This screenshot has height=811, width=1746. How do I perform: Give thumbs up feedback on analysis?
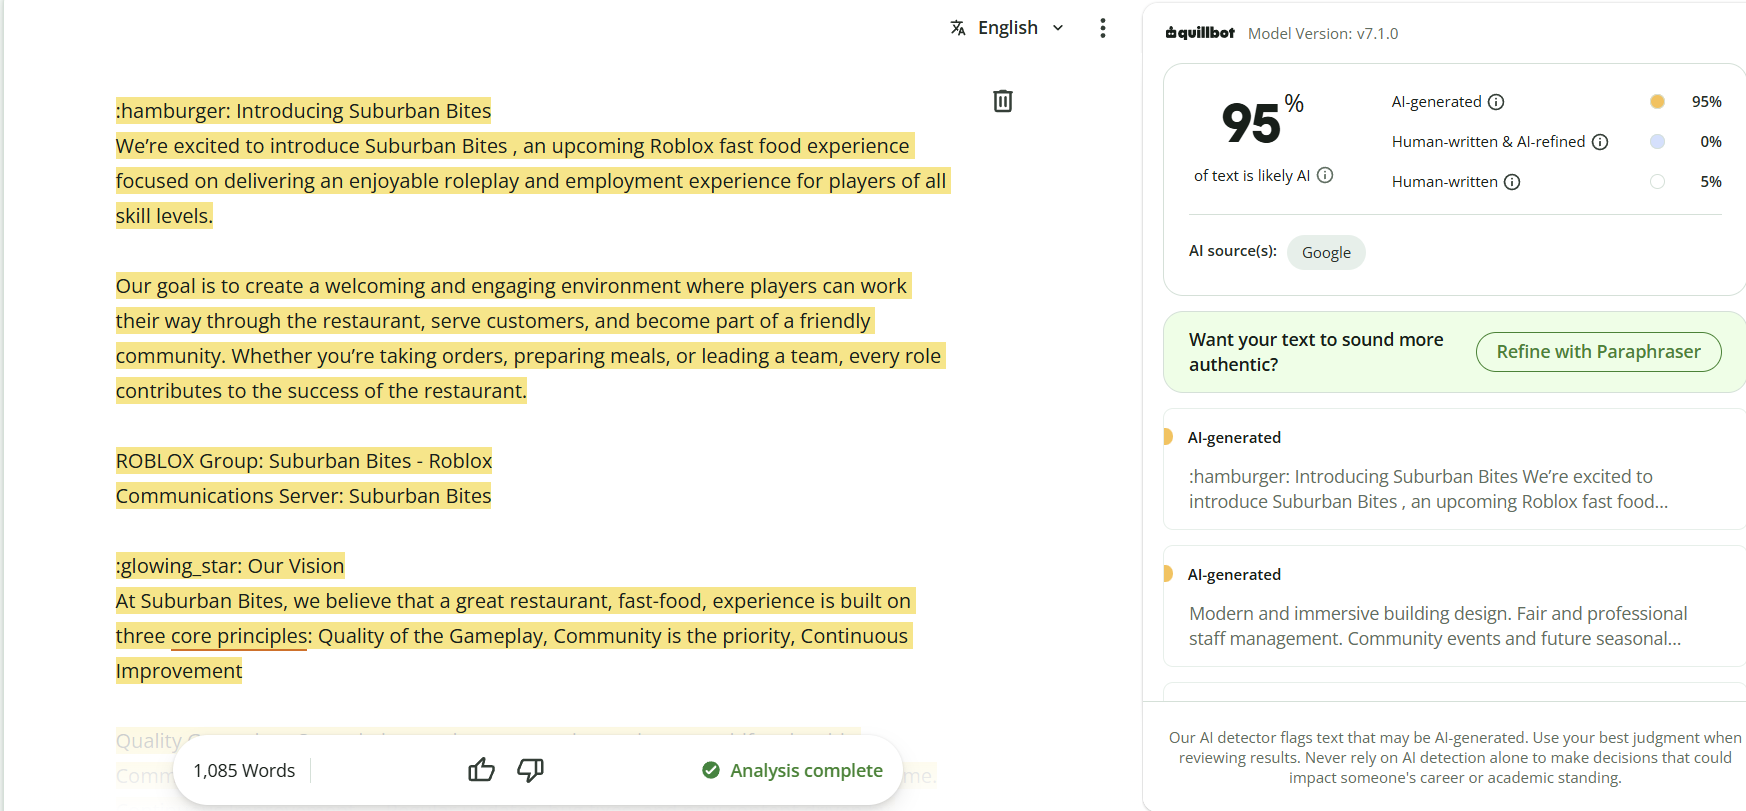click(481, 770)
